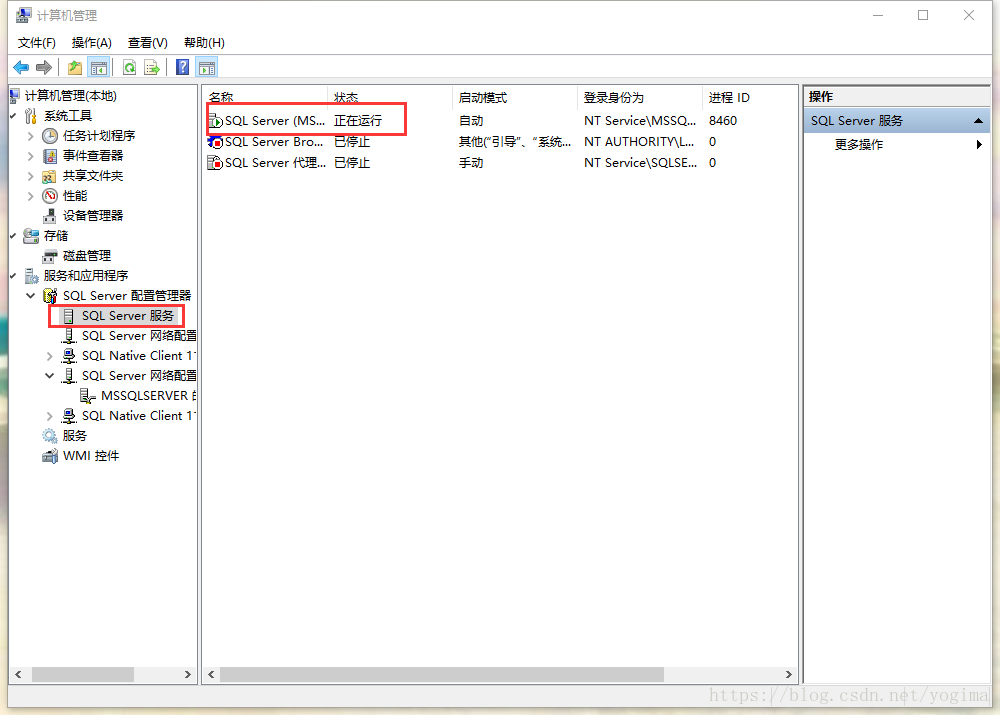Click the WMI 控件 icon

(50, 456)
